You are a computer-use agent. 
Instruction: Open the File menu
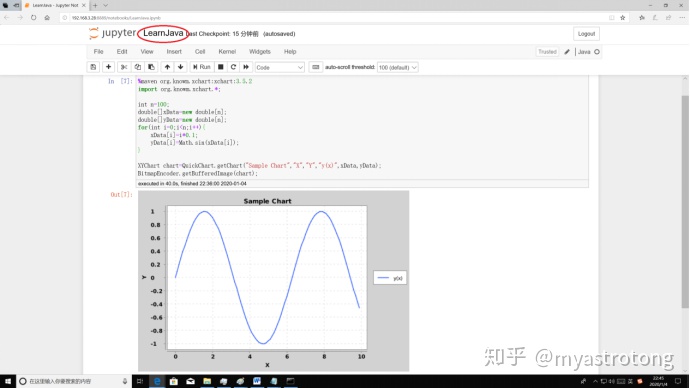coord(99,51)
